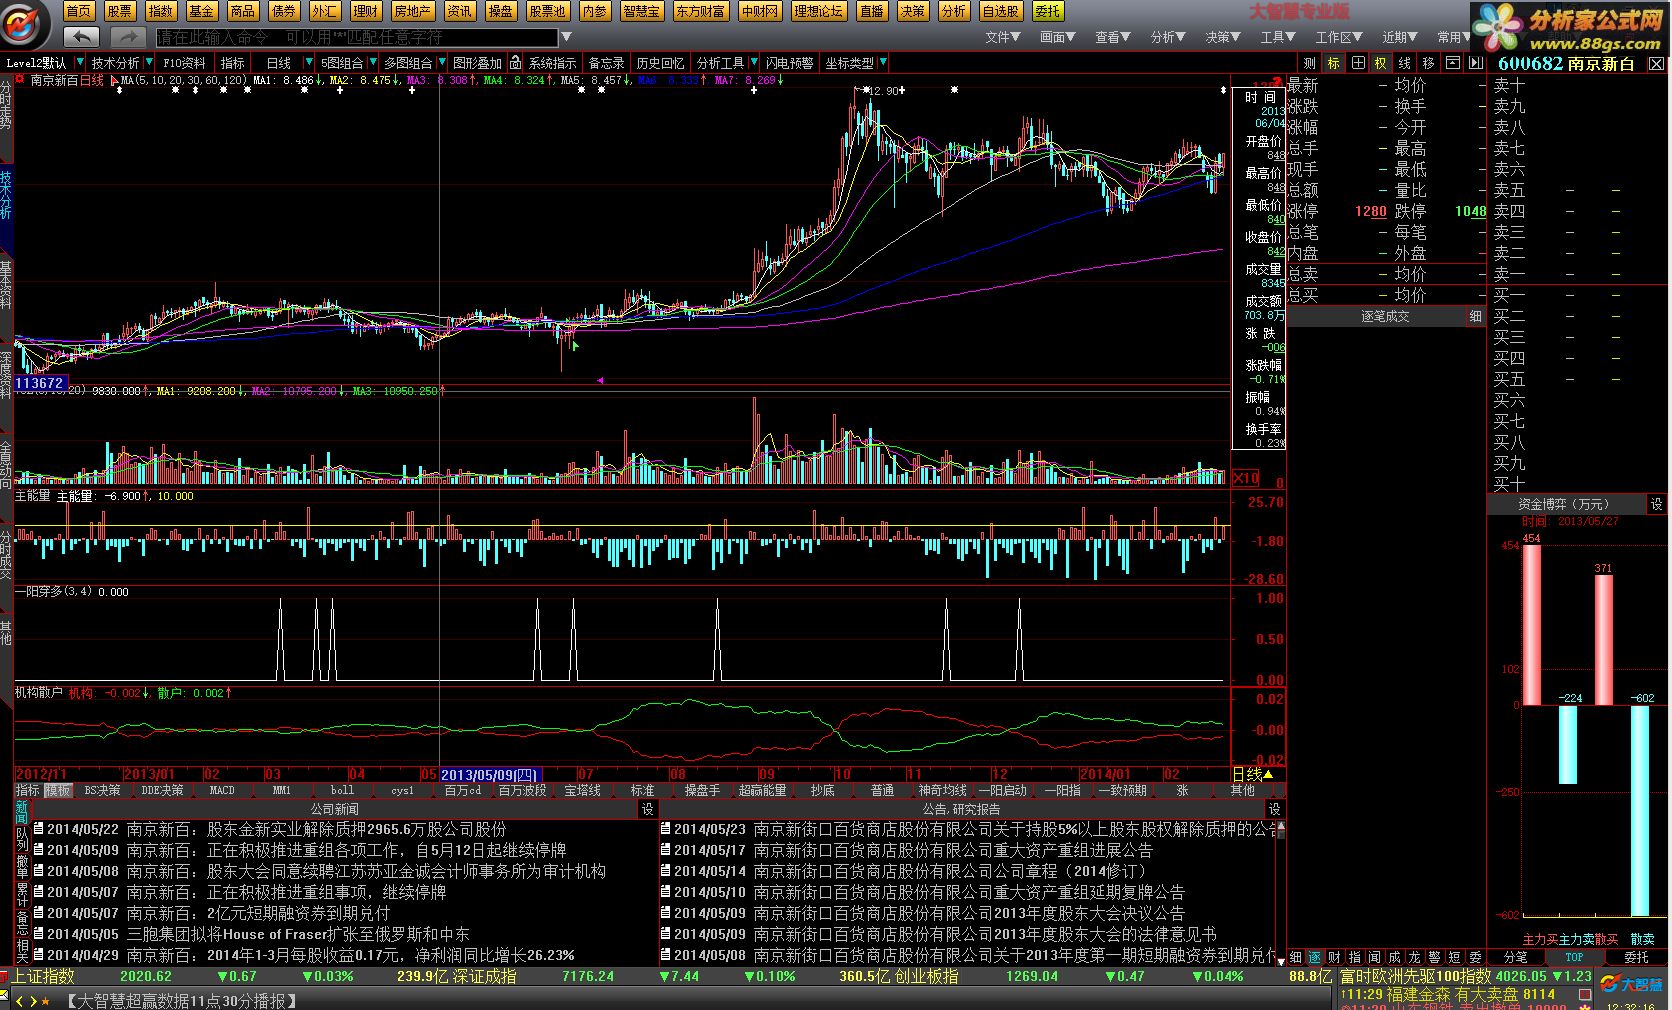1672x1010 pixels.
Task: Click the 移 move icon
Action: 1428,63
